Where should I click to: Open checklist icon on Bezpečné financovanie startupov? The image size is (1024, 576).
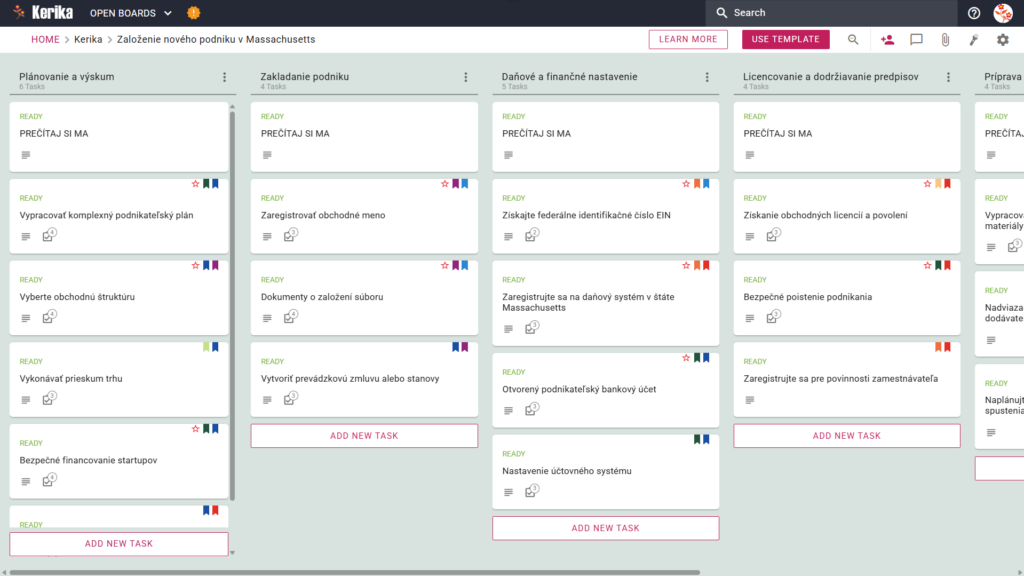(x=49, y=480)
